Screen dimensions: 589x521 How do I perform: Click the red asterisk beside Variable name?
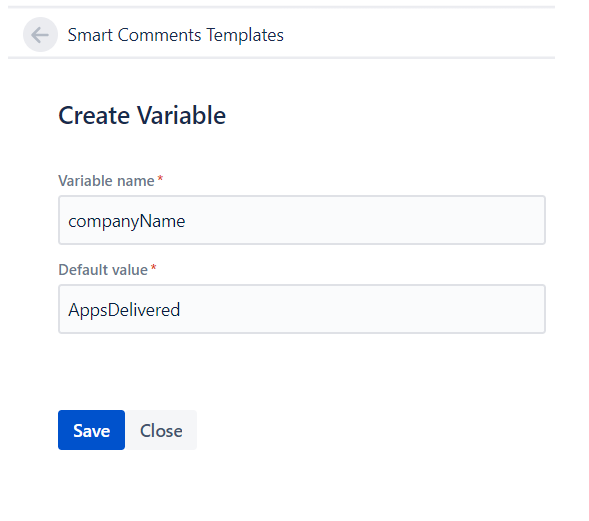click(160, 178)
